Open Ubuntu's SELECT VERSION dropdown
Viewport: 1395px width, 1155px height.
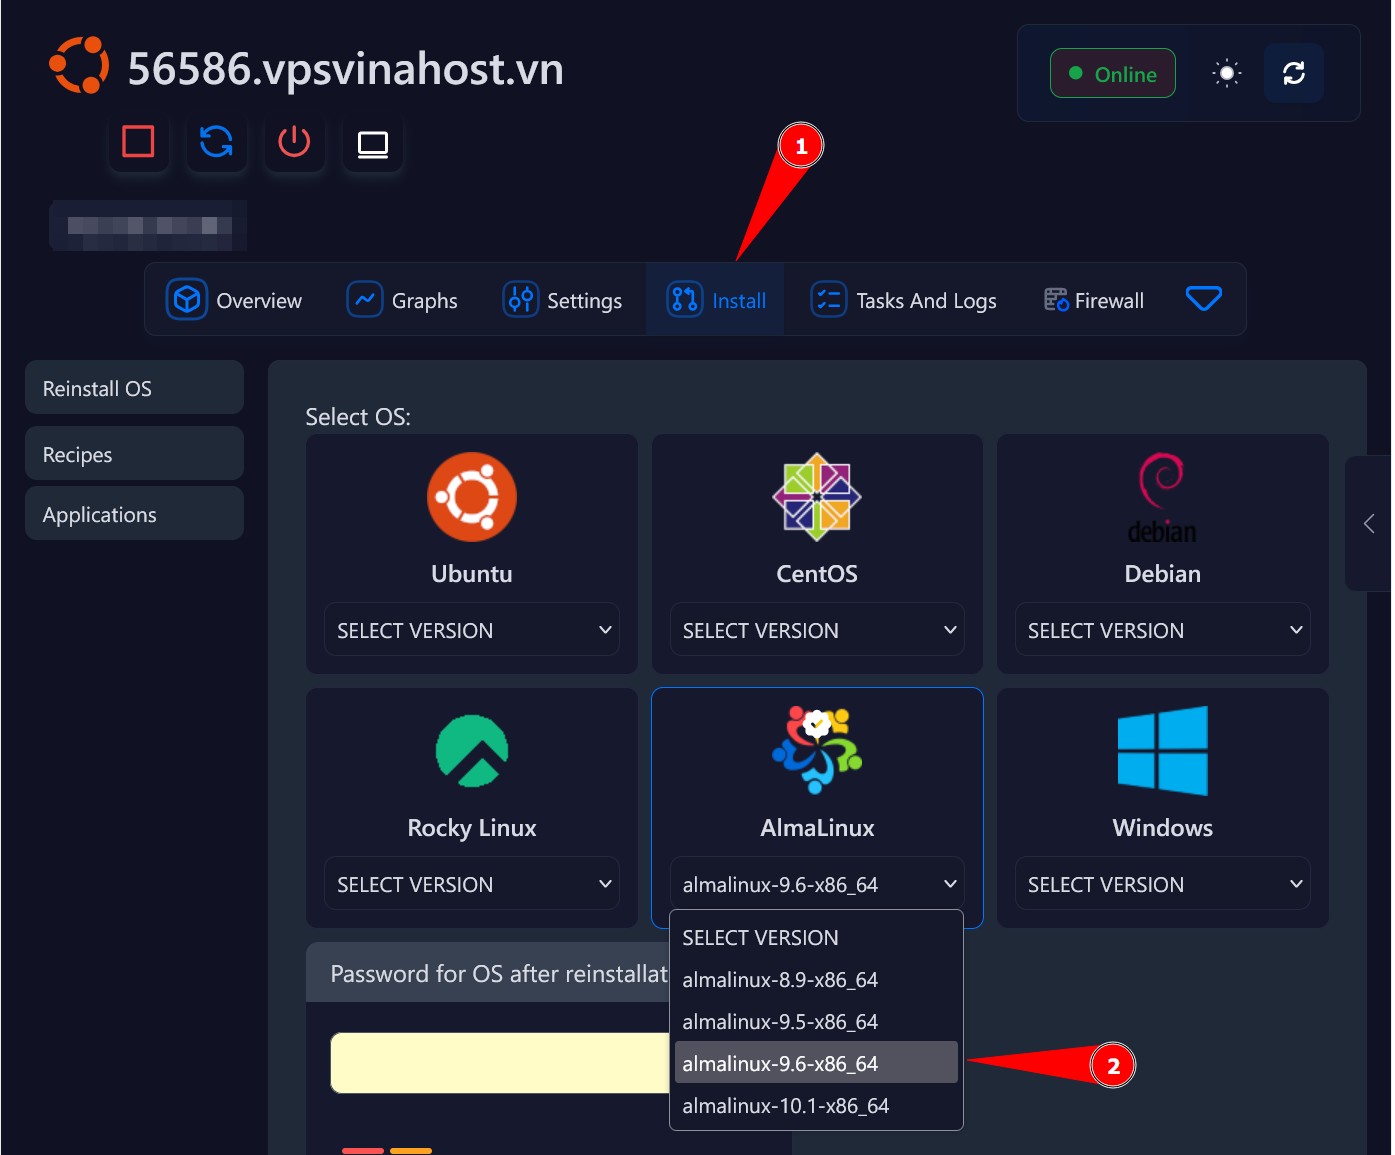pyautogui.click(x=470, y=630)
